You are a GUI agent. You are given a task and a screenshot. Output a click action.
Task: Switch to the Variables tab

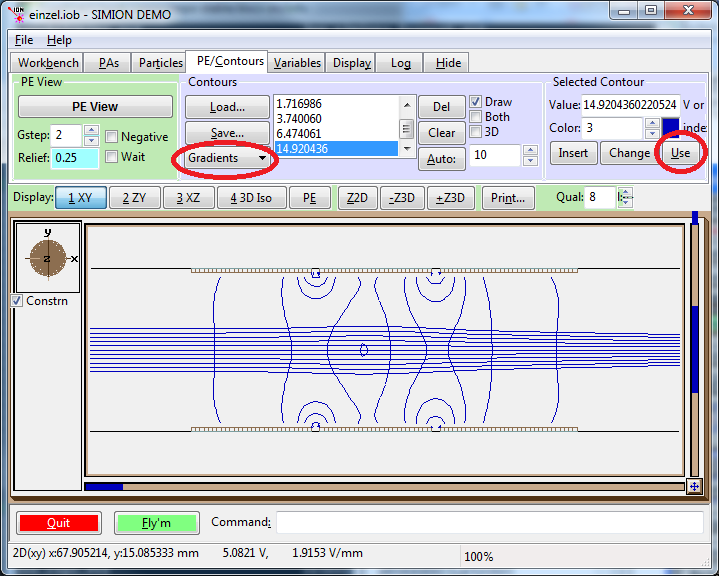[x=297, y=62]
